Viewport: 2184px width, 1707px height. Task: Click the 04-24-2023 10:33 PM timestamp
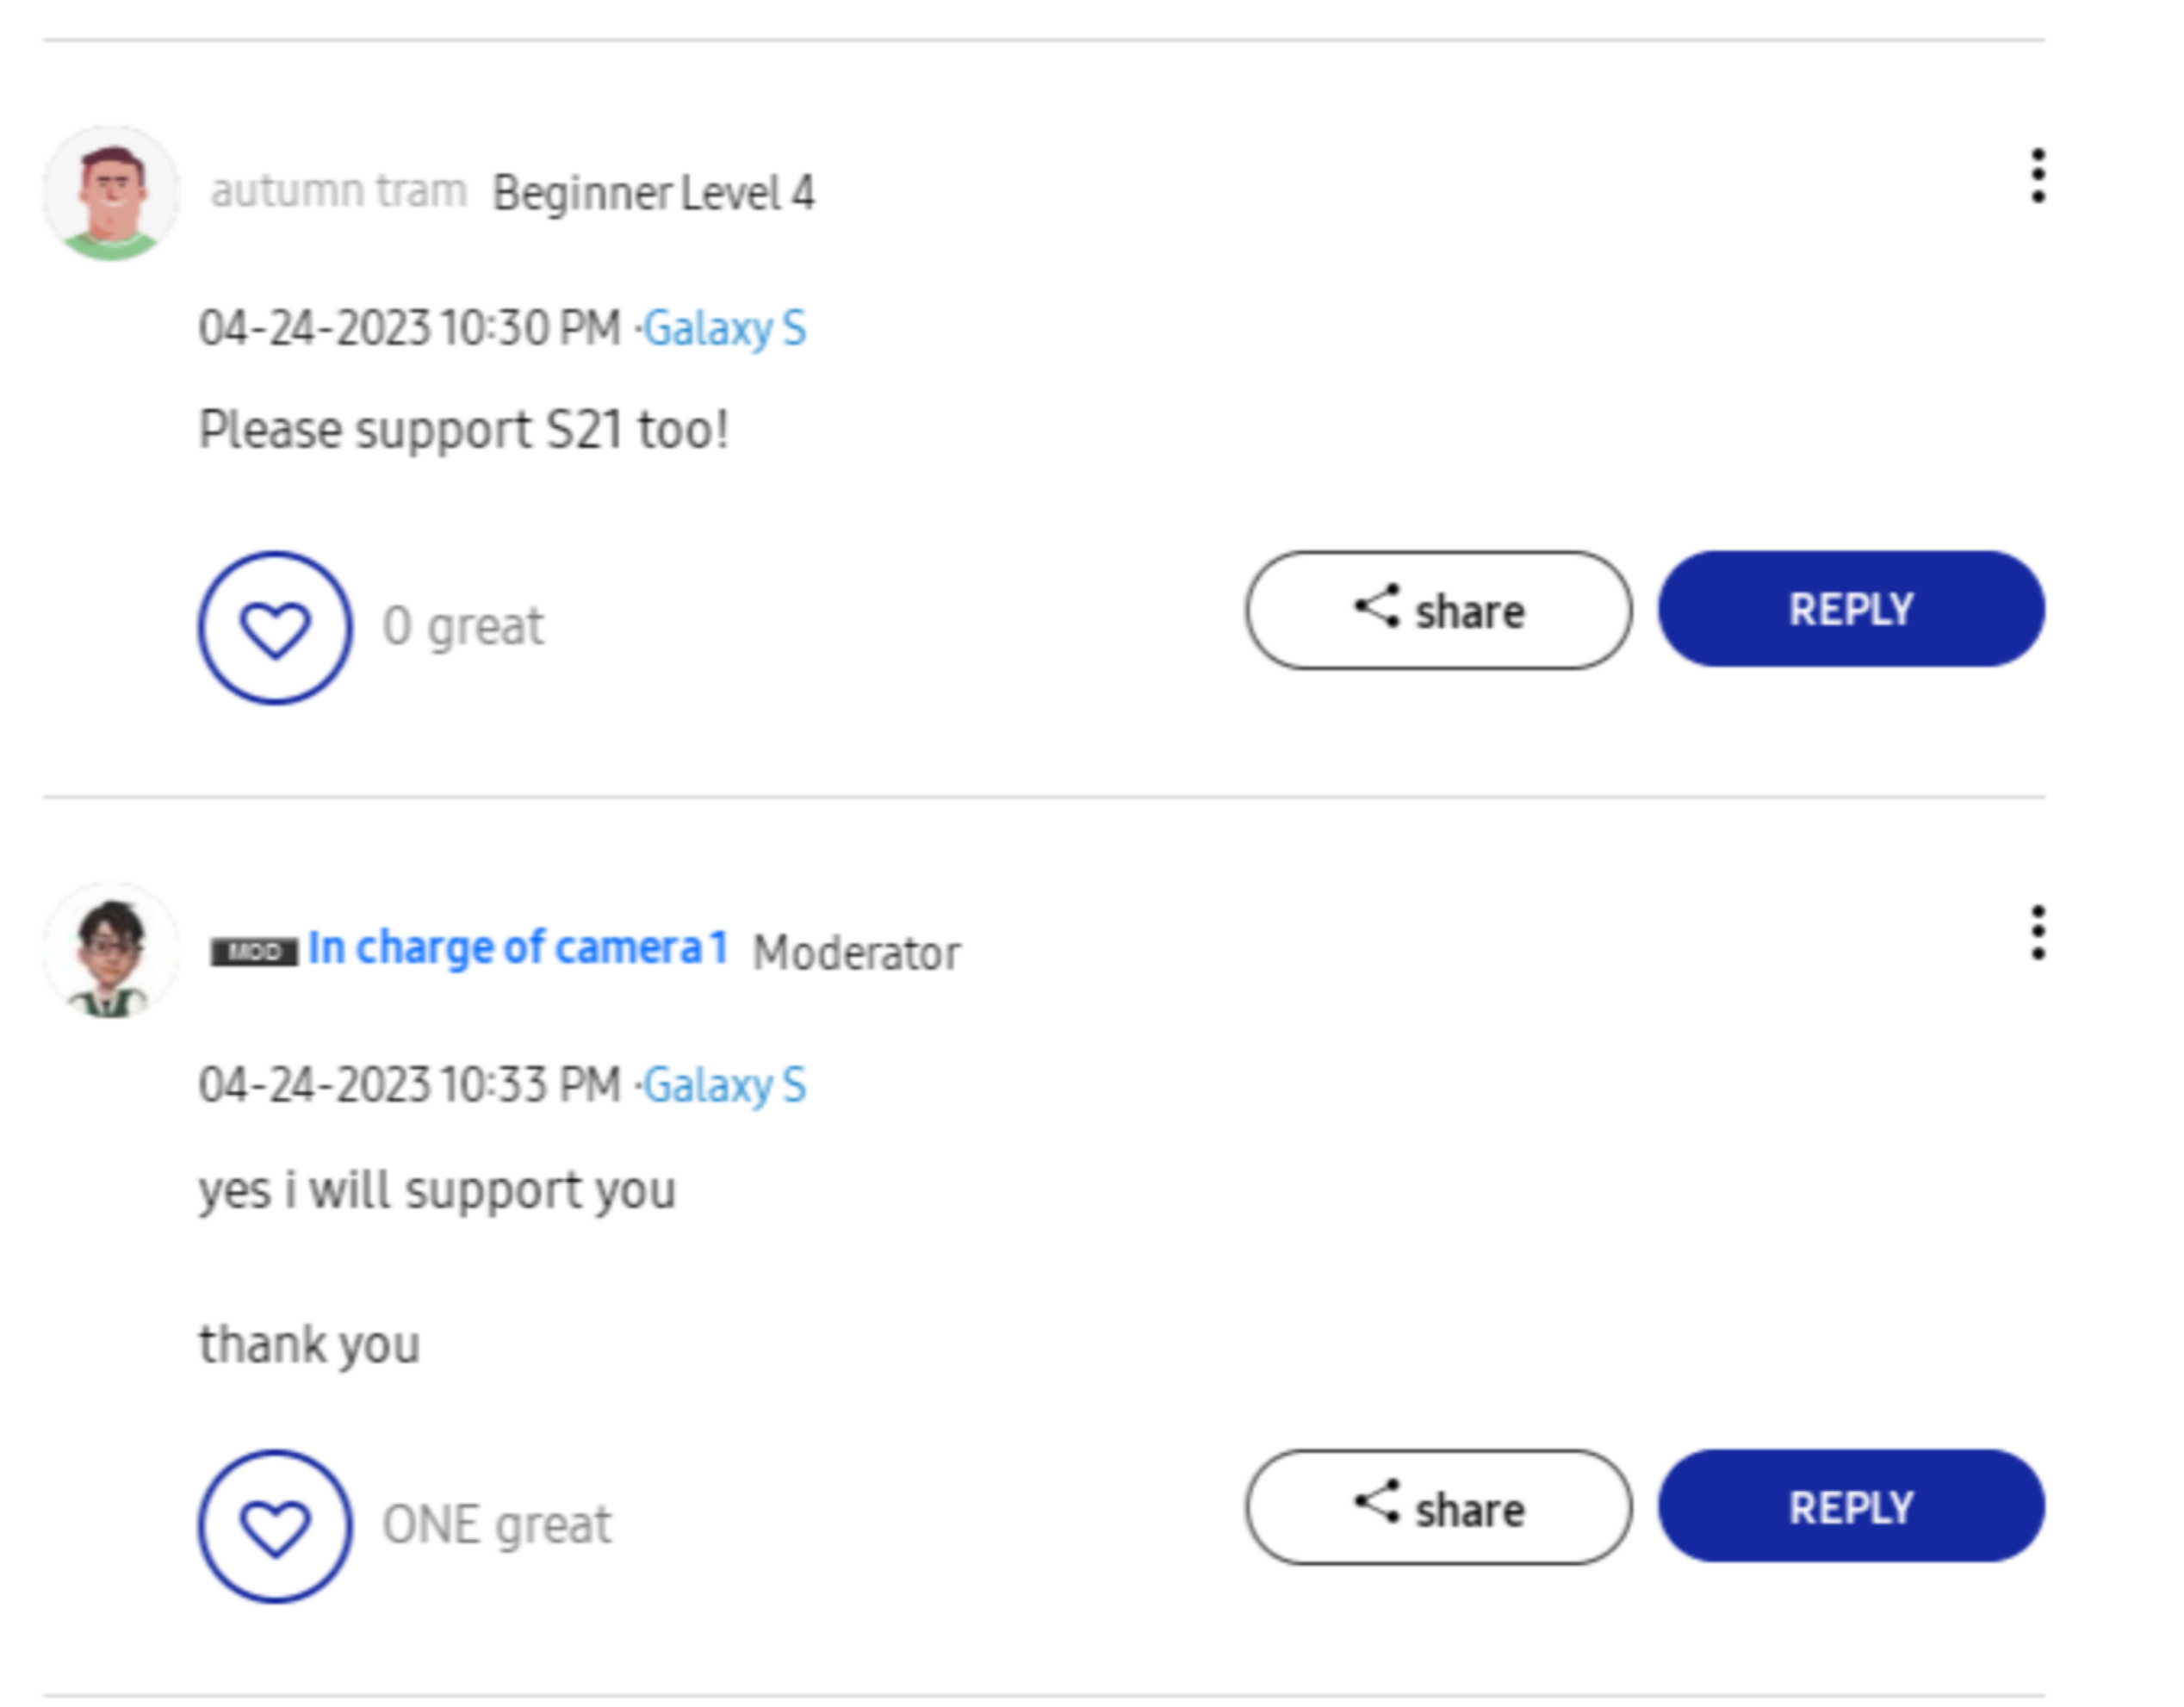point(409,1086)
